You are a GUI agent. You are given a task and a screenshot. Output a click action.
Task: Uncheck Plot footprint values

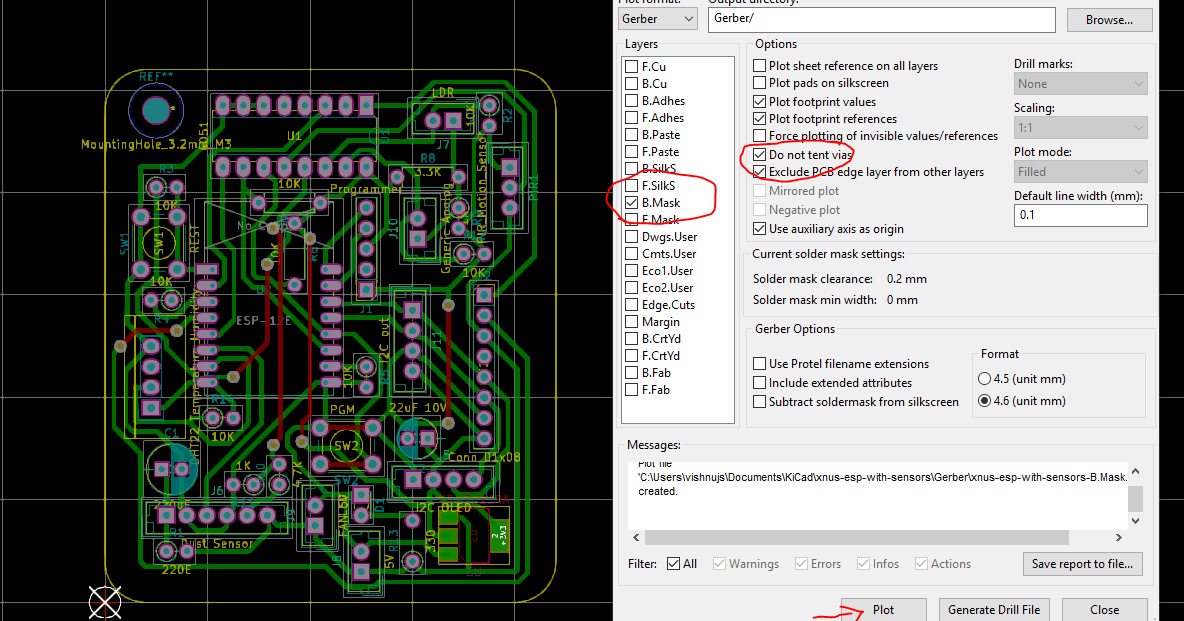click(x=759, y=101)
